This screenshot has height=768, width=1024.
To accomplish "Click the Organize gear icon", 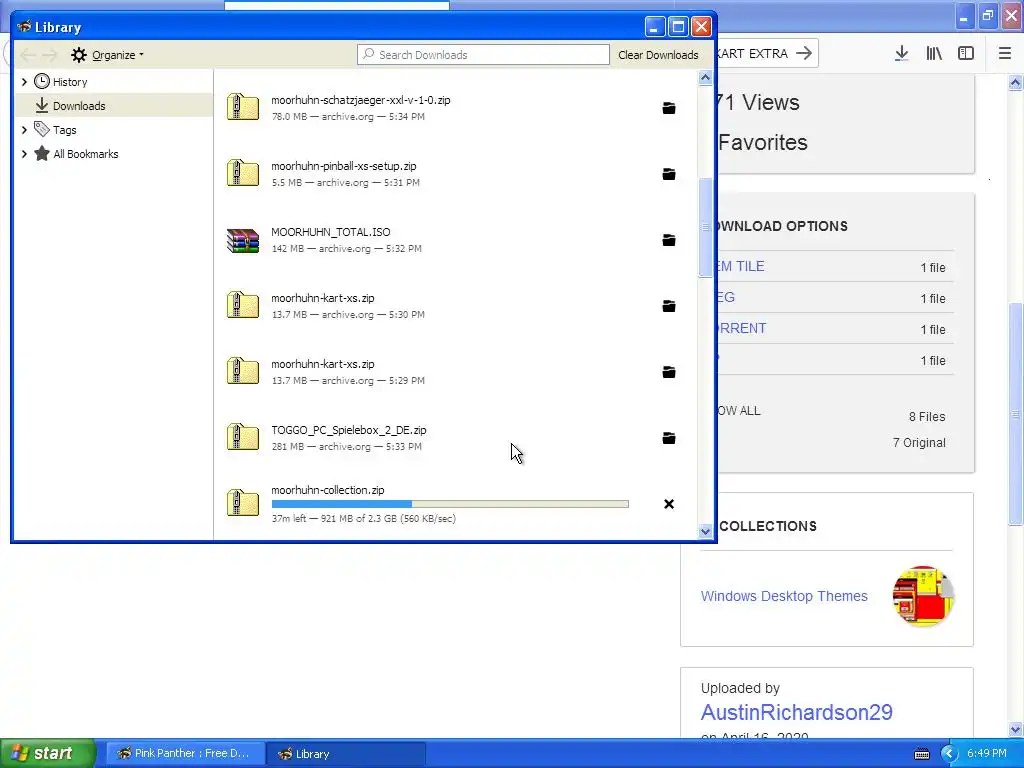I will pos(79,55).
